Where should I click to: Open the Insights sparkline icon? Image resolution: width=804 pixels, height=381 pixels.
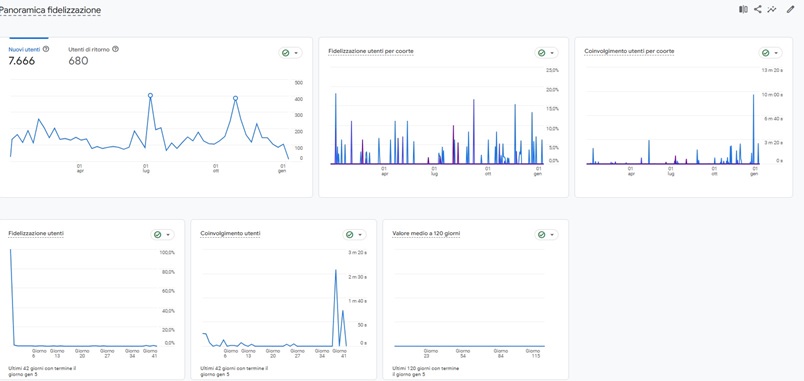[x=772, y=9]
